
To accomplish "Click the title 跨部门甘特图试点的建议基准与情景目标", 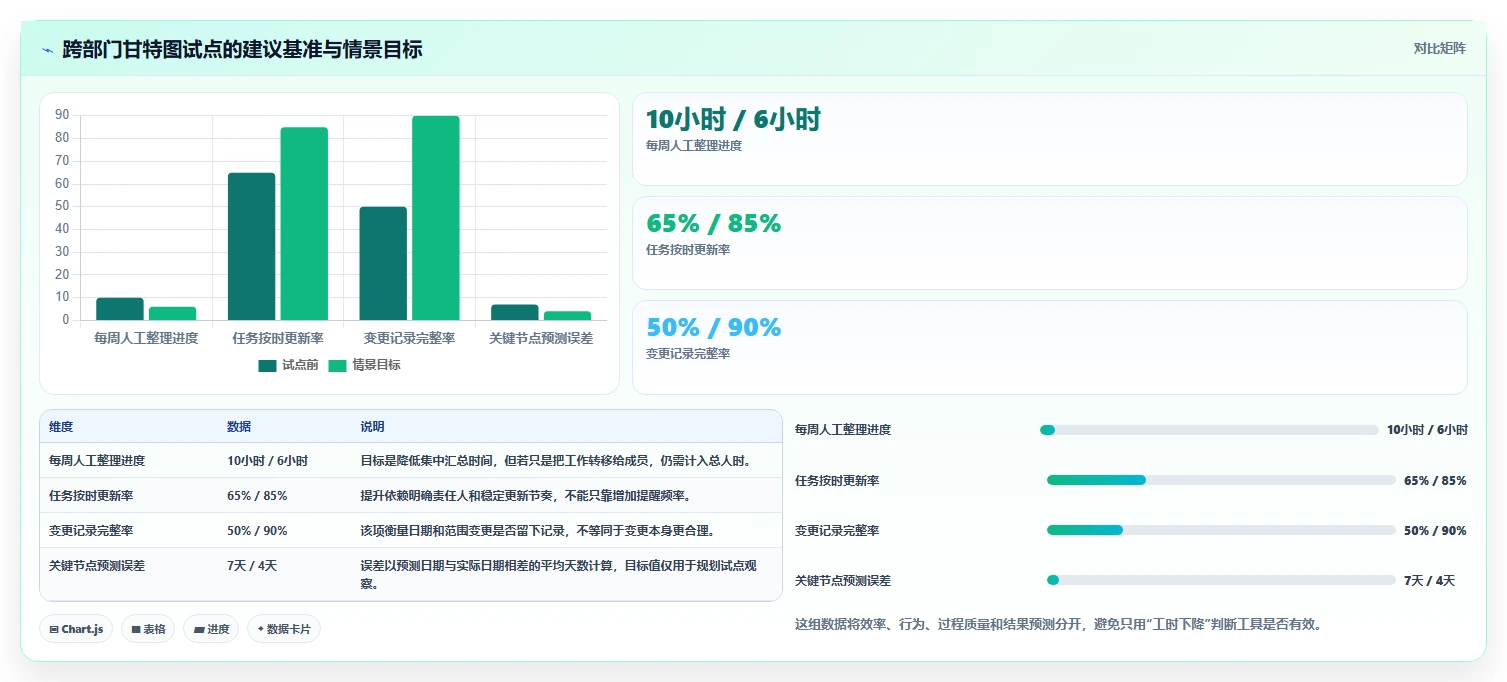I will (x=242, y=49).
